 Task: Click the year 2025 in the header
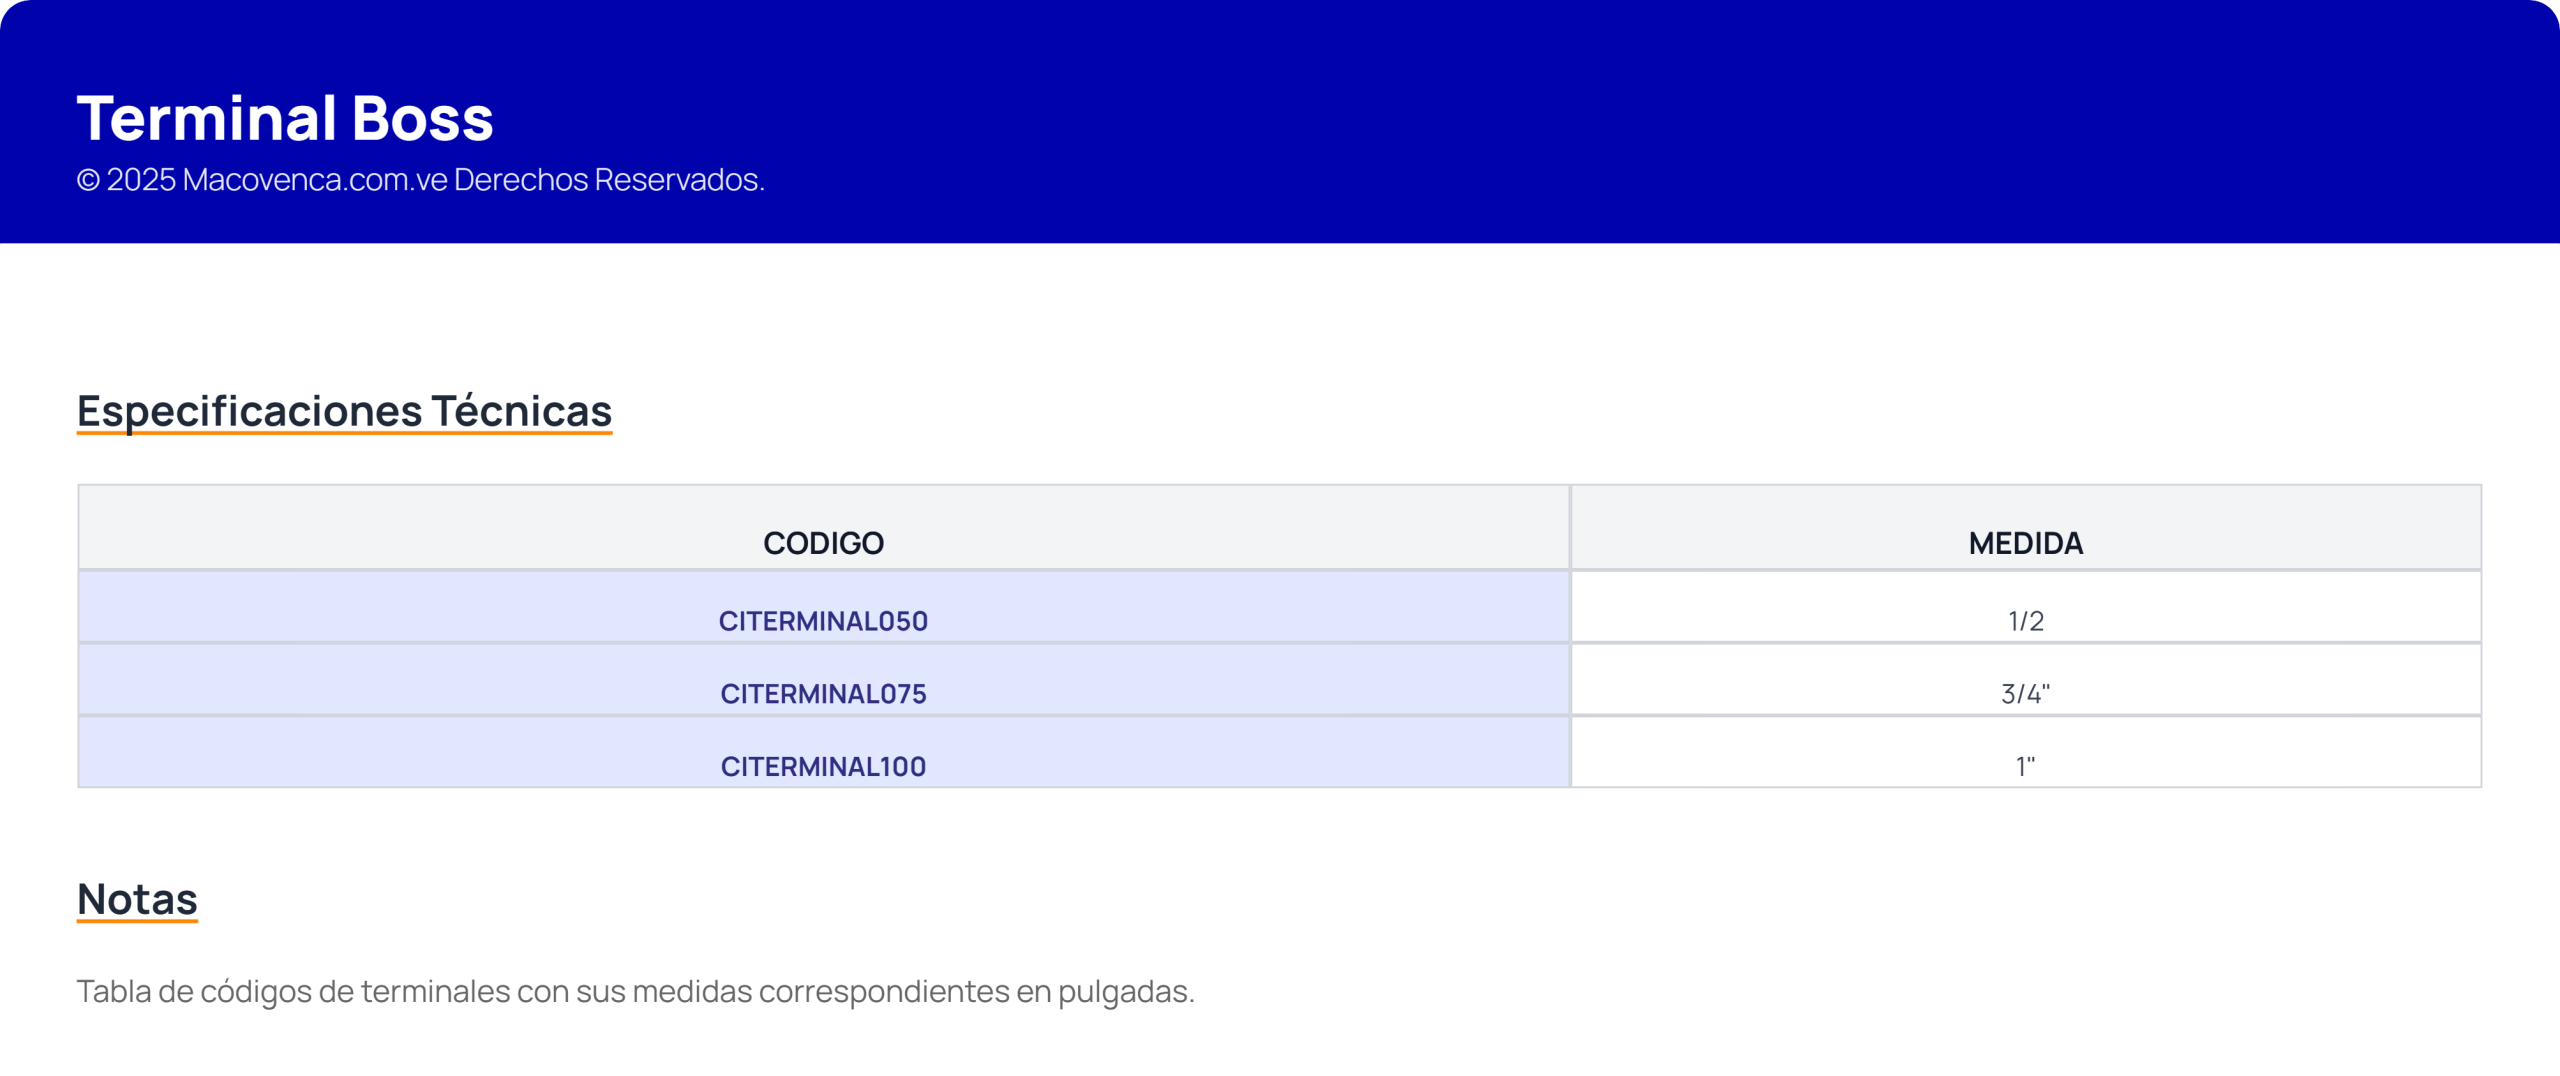coord(141,180)
